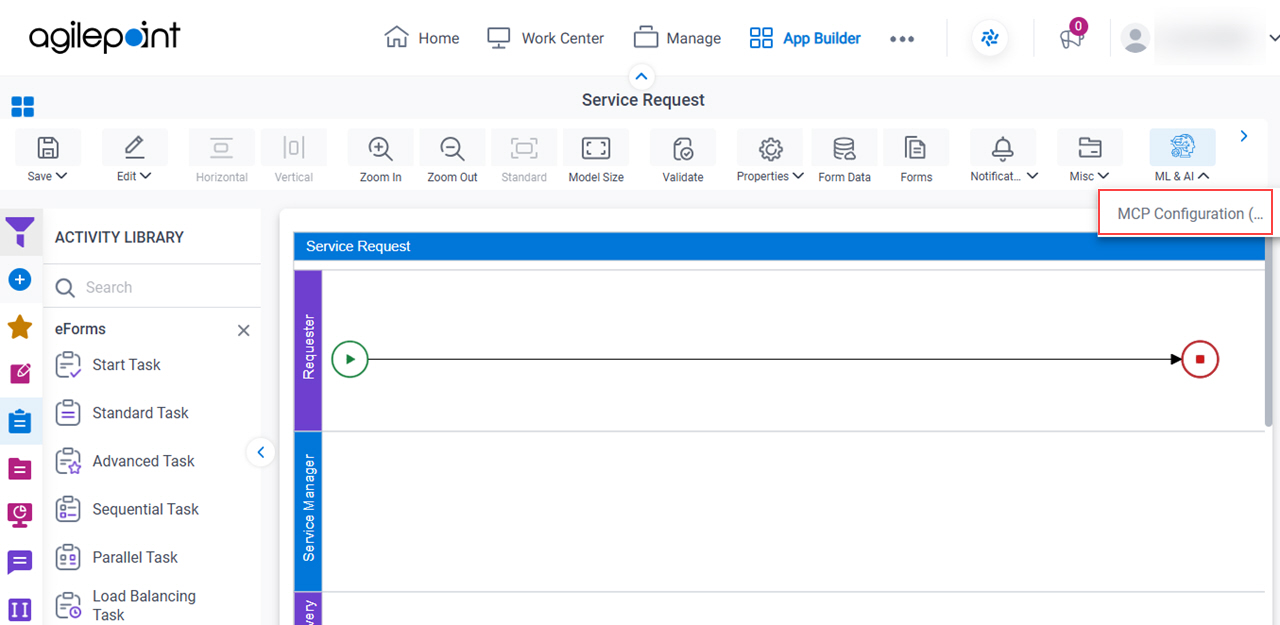Select the Requester swimlane header
Screen dimensions: 1280x625
pyautogui.click(x=308, y=350)
